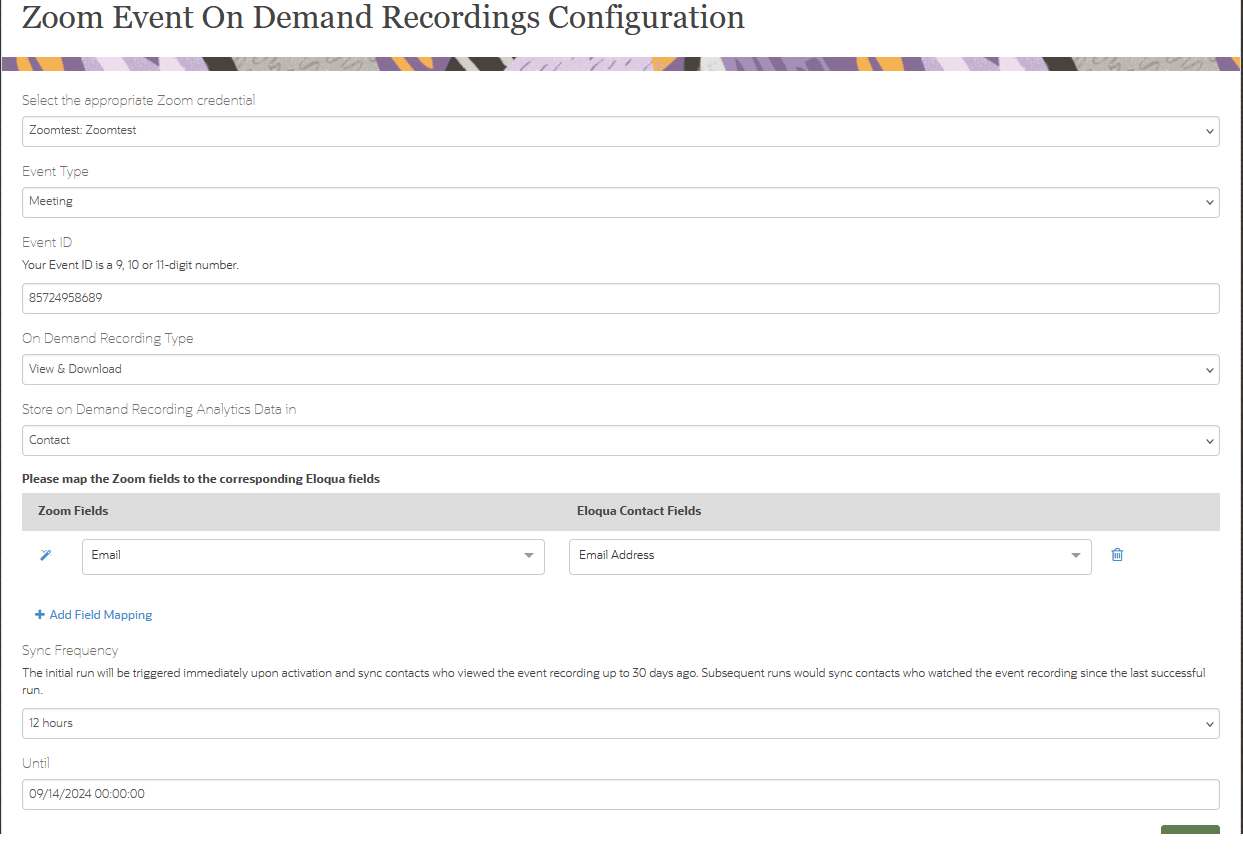Screen dimensions: 1243x867
Task: Open the Sync Frequency 12 hours dropdown
Action: click(x=620, y=723)
